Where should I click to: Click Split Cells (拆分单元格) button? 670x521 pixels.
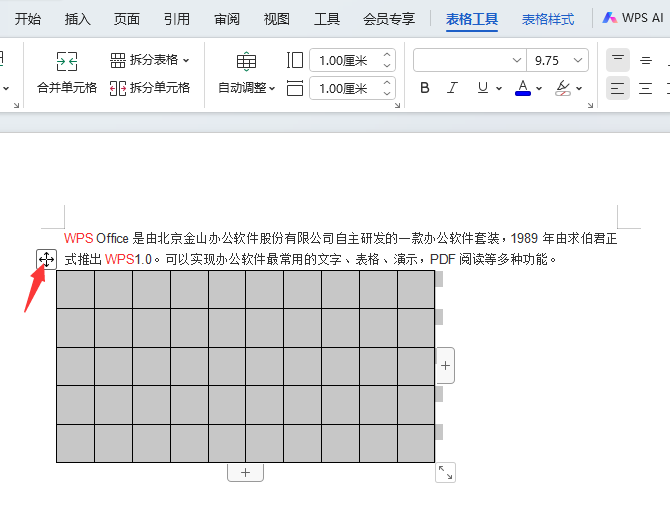tap(150, 88)
